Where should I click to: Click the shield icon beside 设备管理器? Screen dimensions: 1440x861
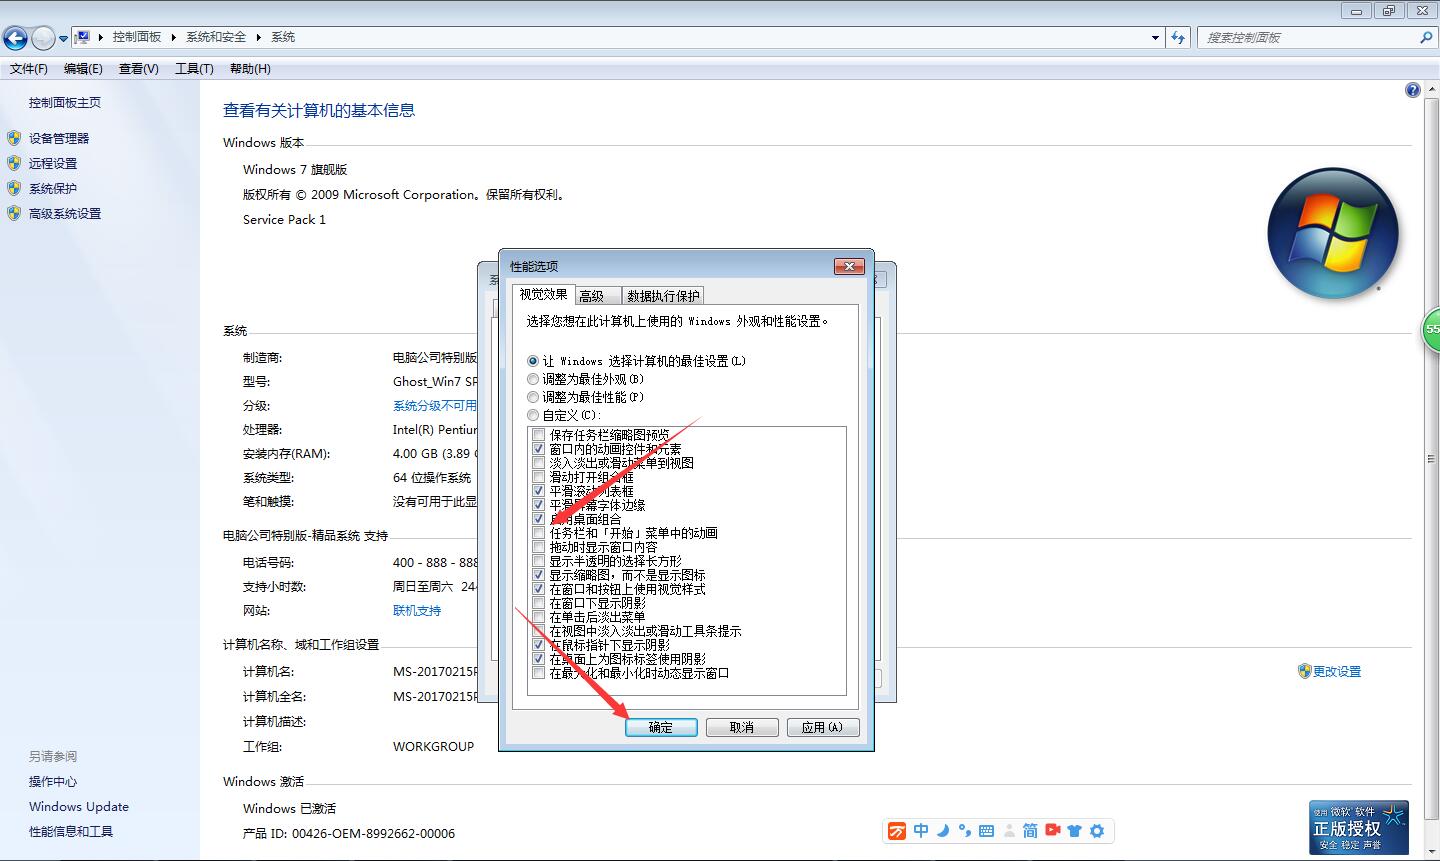pyautogui.click(x=14, y=138)
